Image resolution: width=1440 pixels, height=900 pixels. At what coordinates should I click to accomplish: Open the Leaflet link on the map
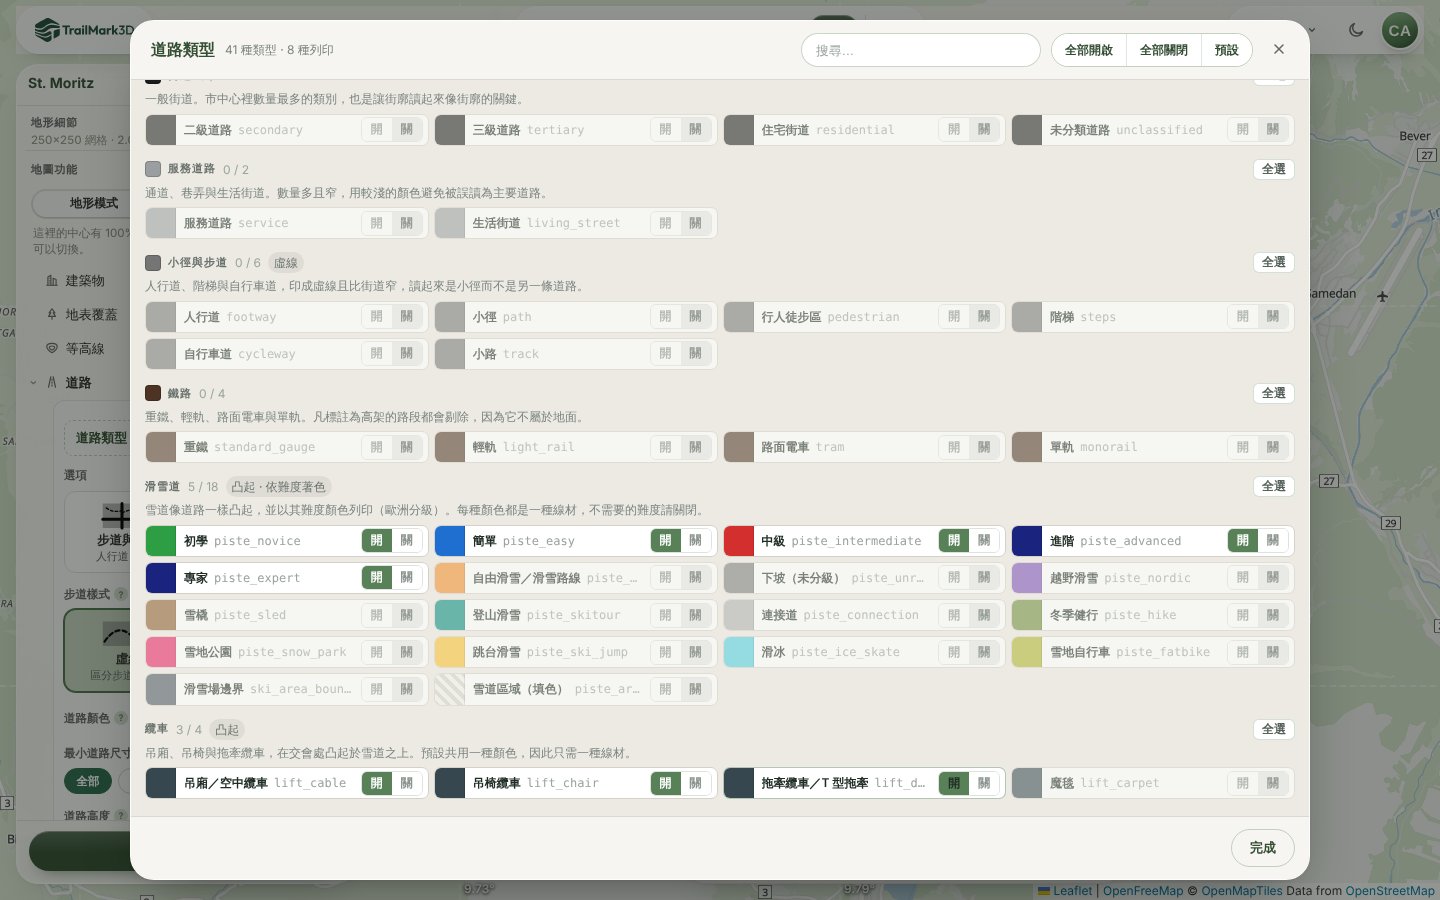coord(1065,891)
